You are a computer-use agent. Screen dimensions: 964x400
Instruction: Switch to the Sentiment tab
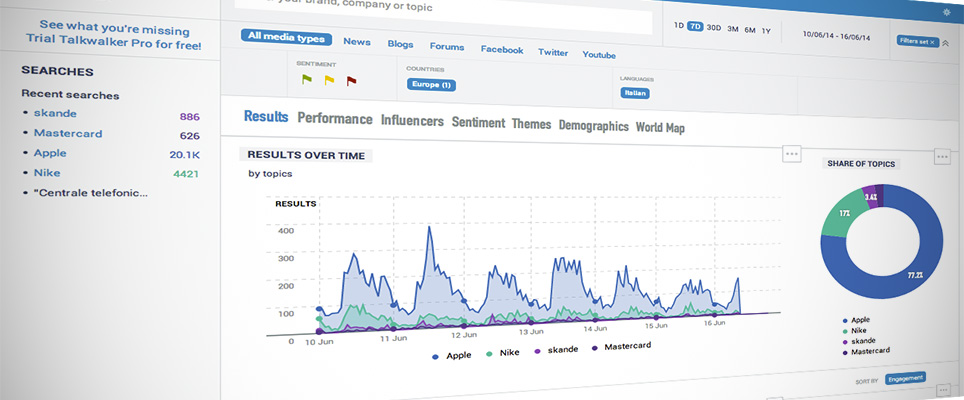[x=478, y=122]
